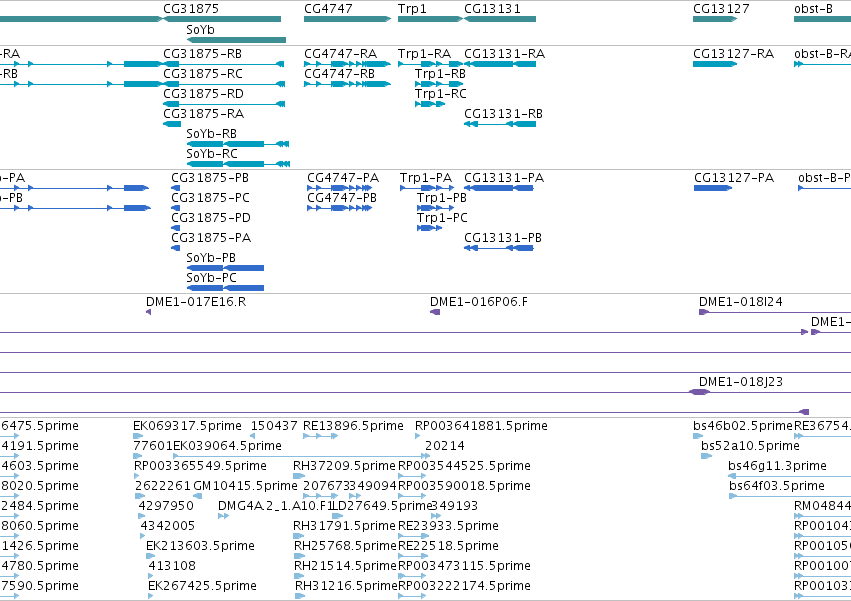
Task: Click the CG13131 gene label
Action: 492,9
